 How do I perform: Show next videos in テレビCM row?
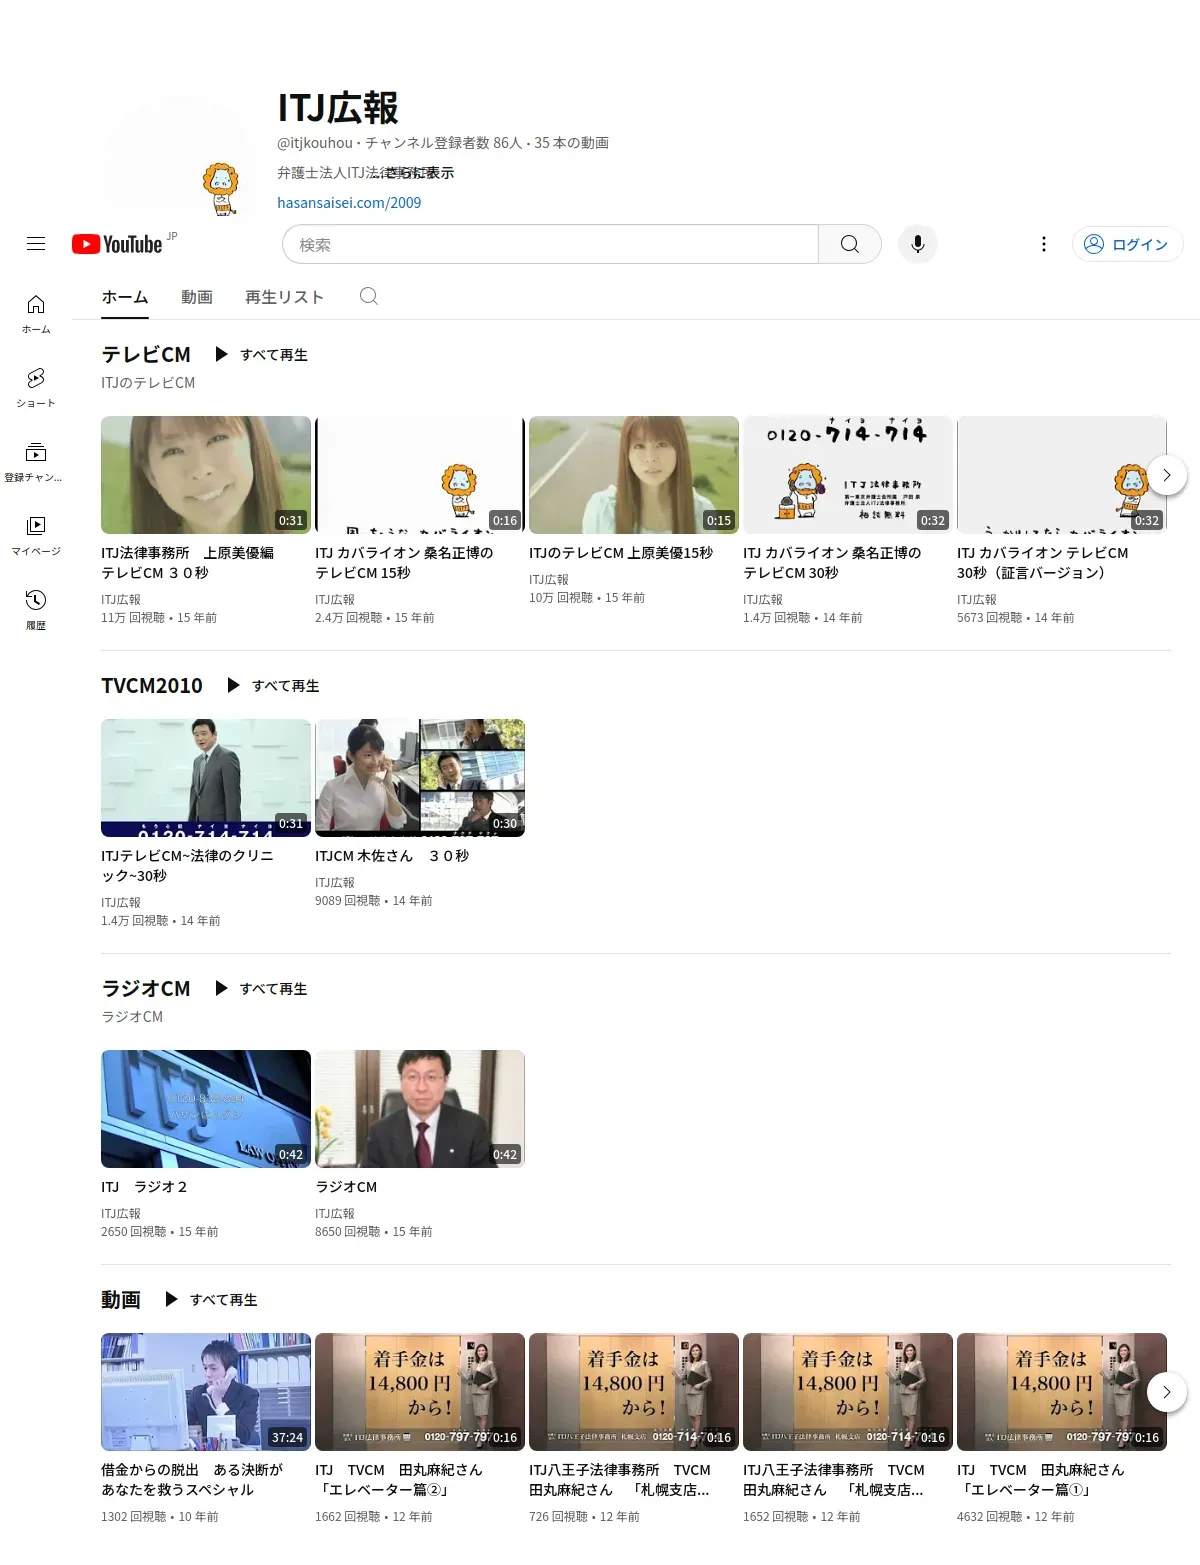coord(1167,475)
